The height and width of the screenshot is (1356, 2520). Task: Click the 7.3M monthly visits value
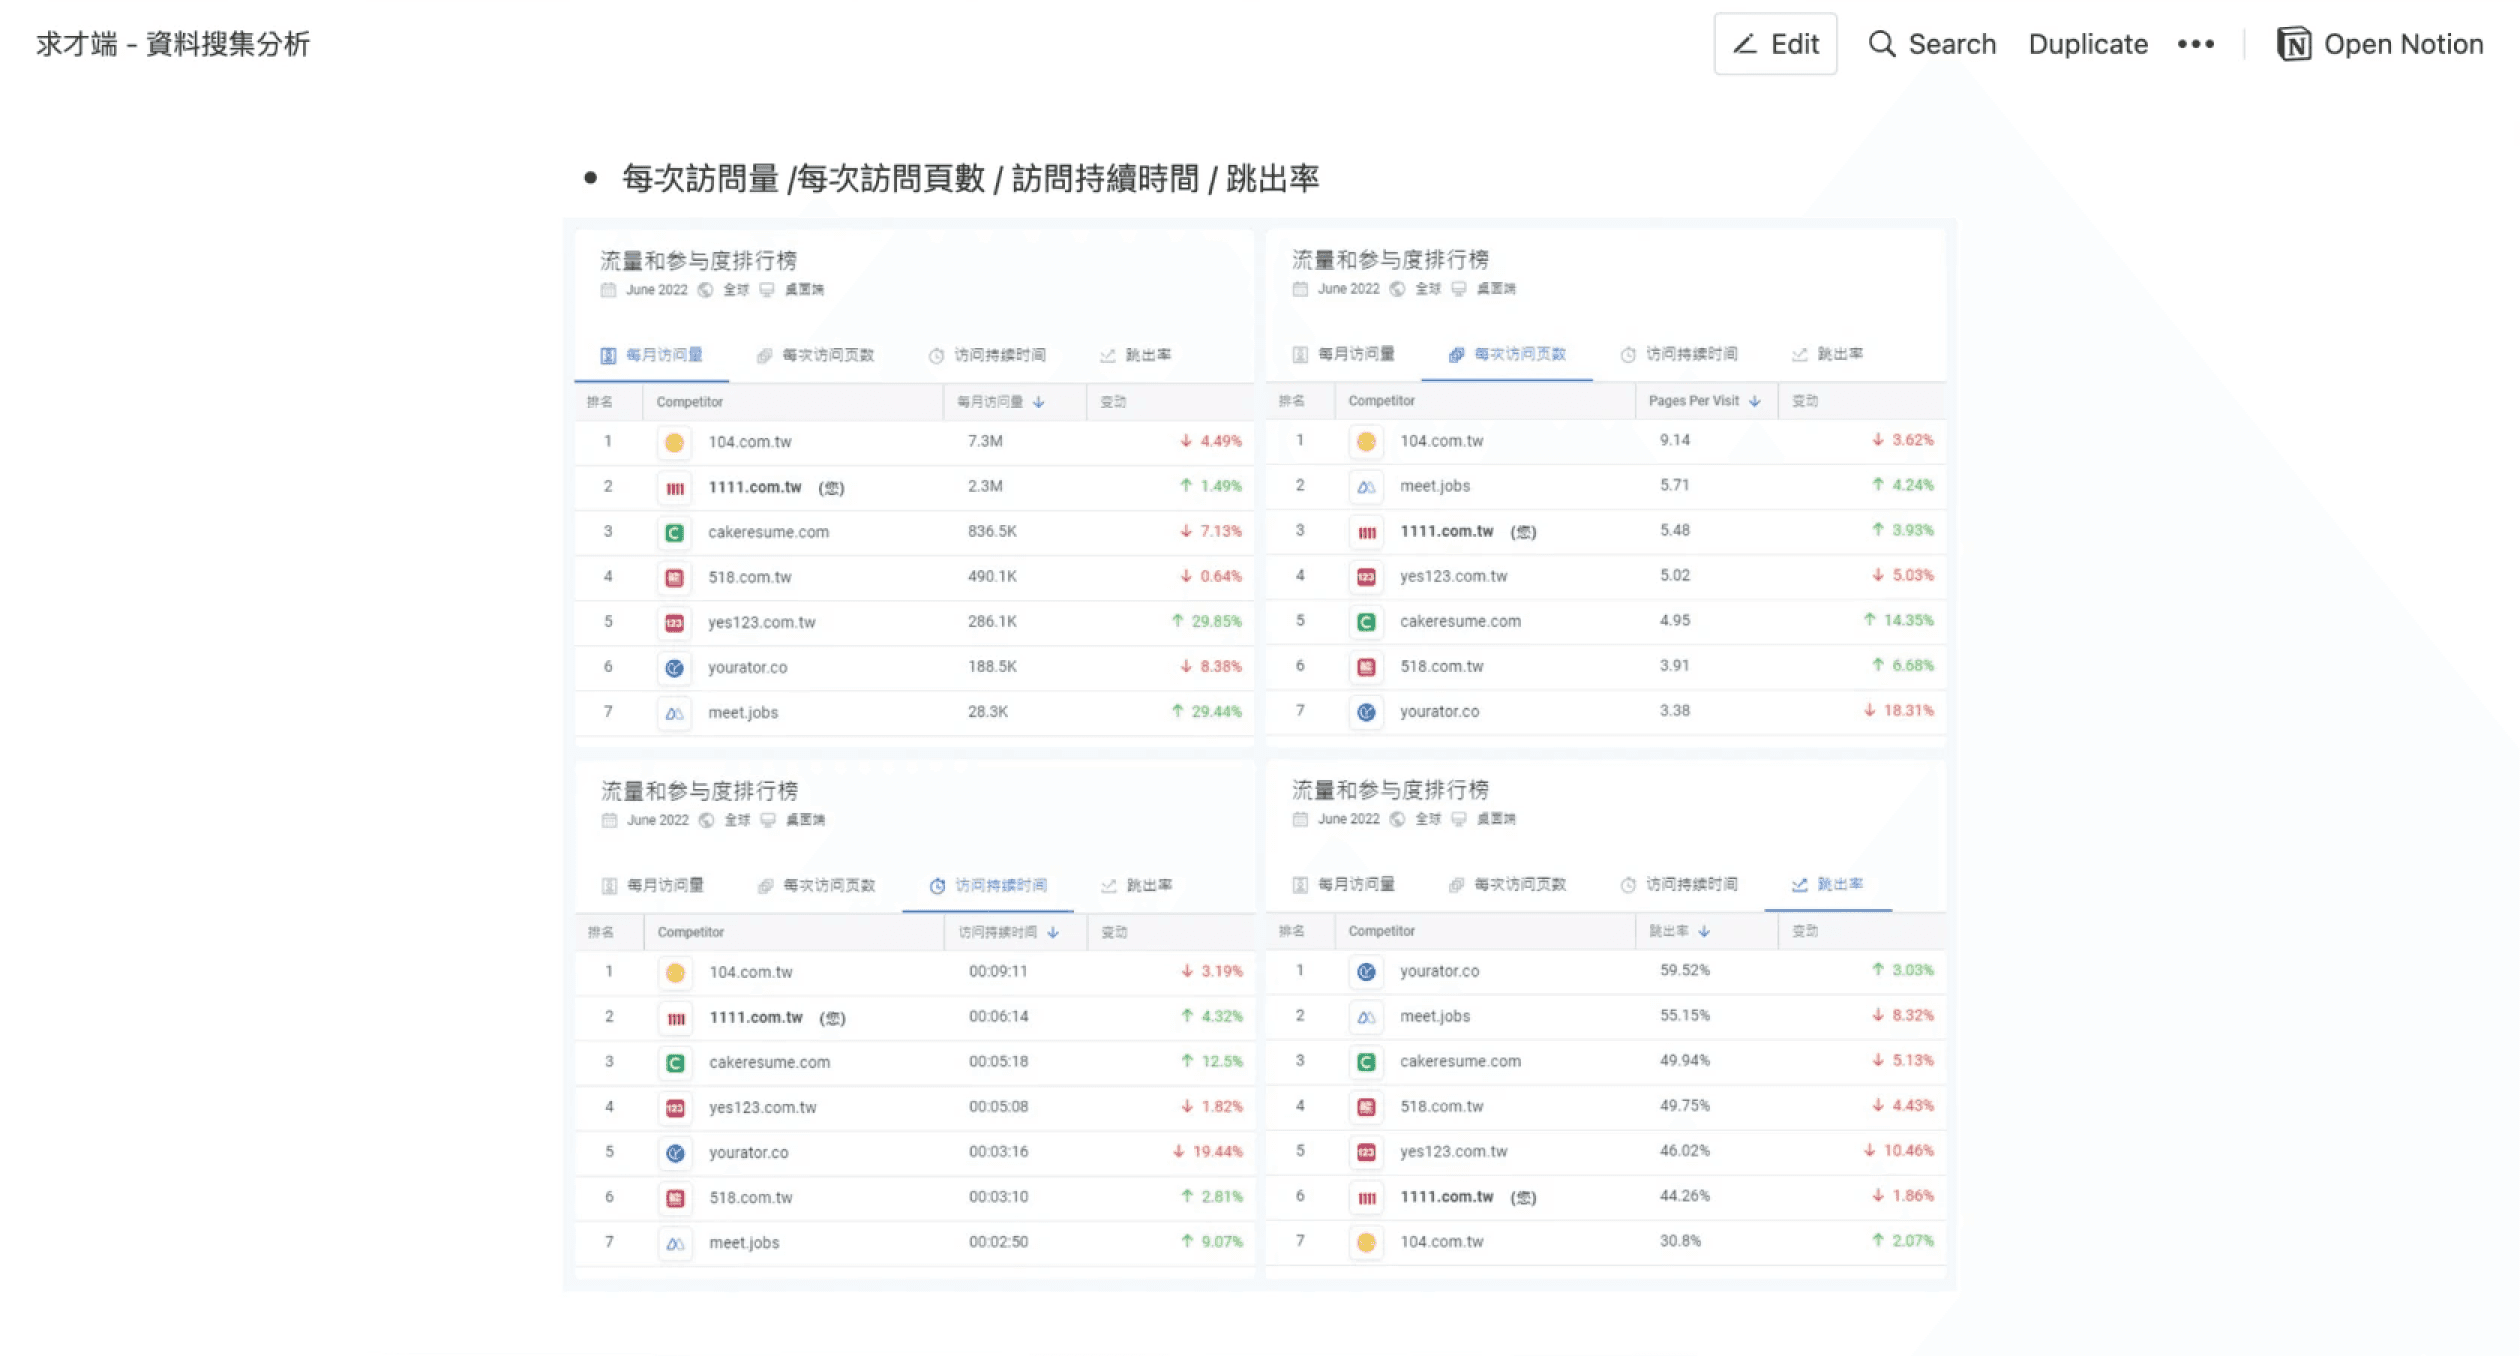pos(985,441)
